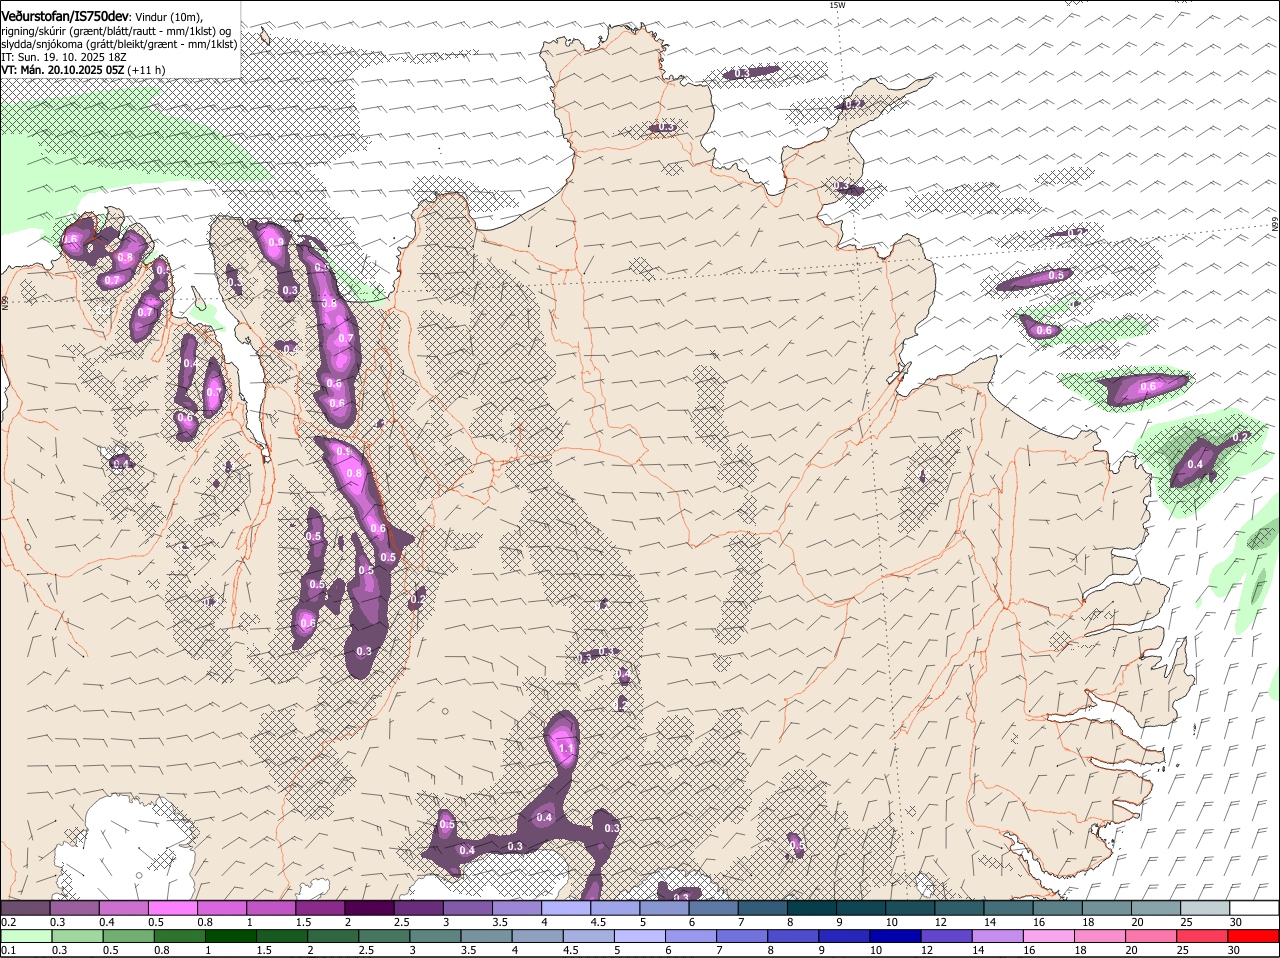Screen dimensions: 1280x958
Task: Select the top-scale dark teal swatch between 8 and 9
Action: click(x=812, y=907)
